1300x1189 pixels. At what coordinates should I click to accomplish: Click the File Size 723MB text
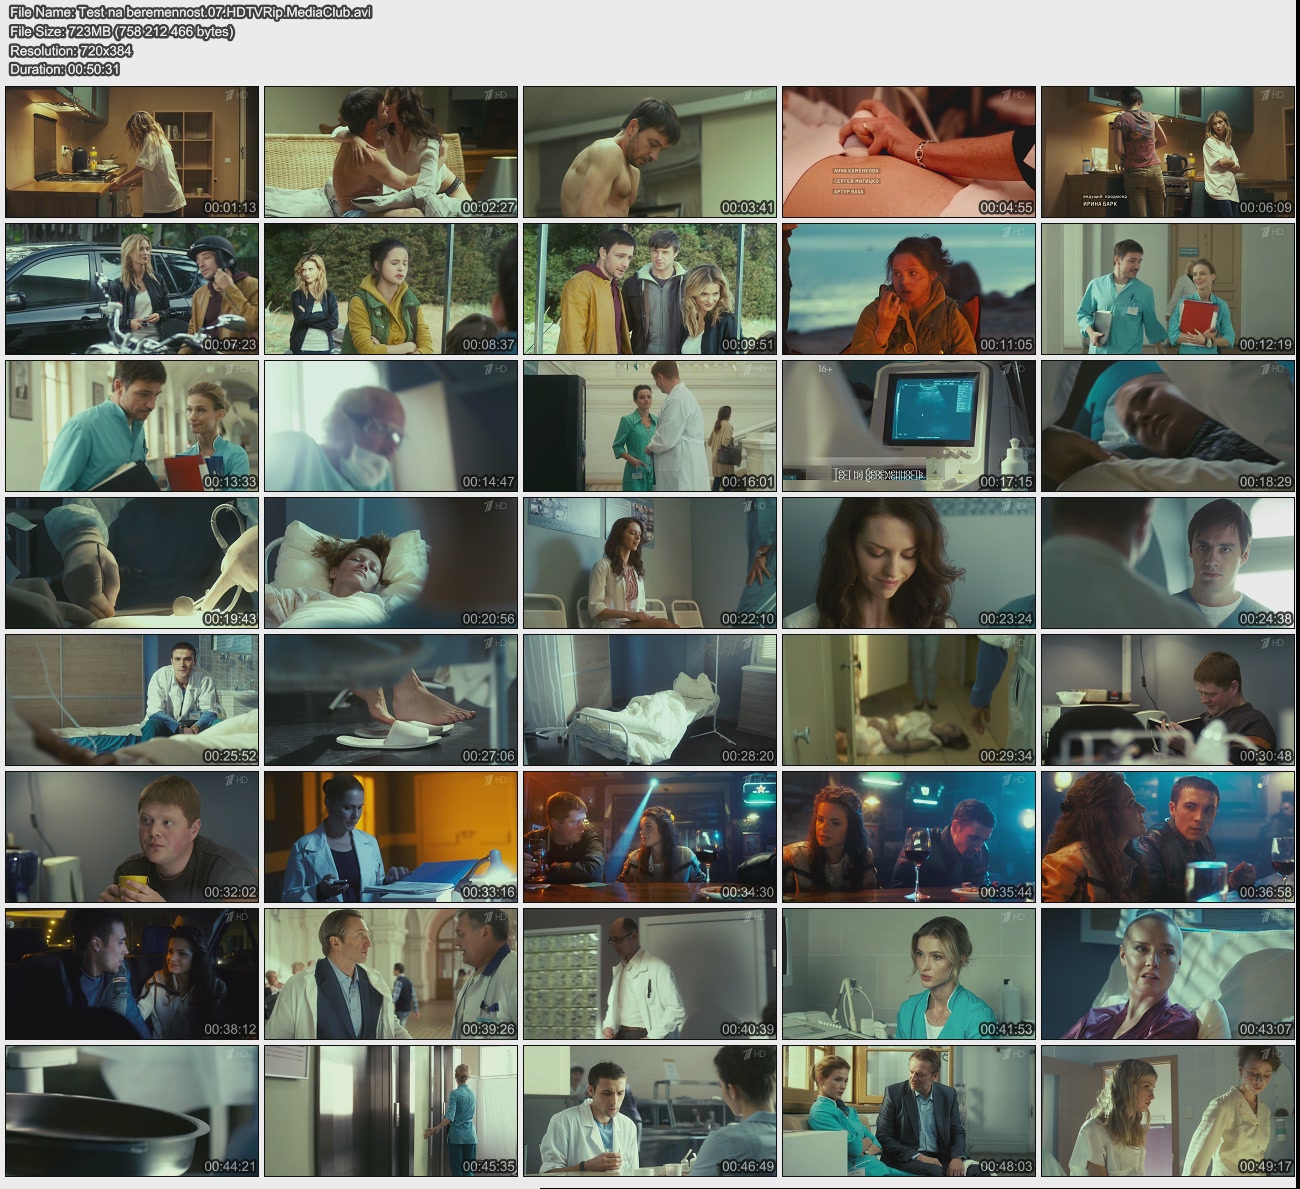(x=121, y=32)
